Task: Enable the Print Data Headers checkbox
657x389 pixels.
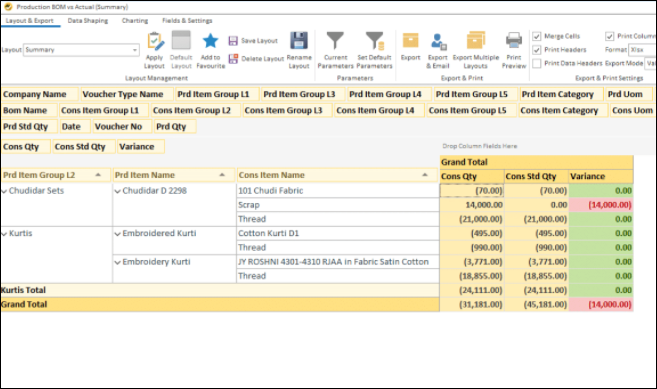Action: pyautogui.click(x=536, y=63)
